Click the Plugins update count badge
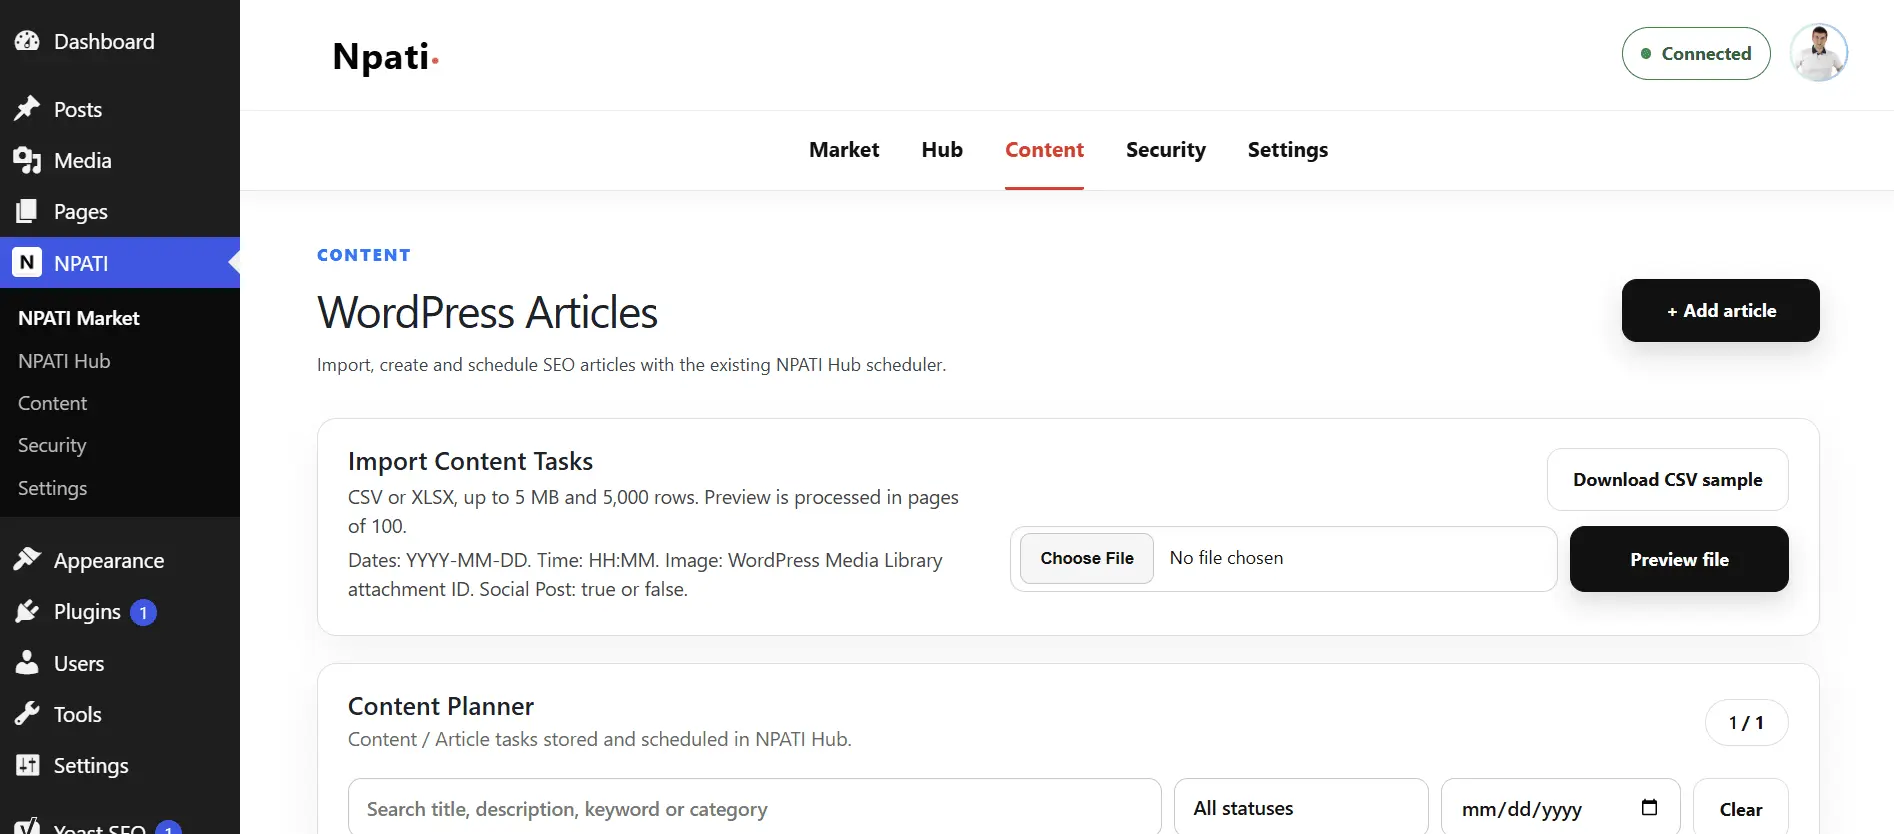Image resolution: width=1894 pixels, height=834 pixels. [143, 612]
